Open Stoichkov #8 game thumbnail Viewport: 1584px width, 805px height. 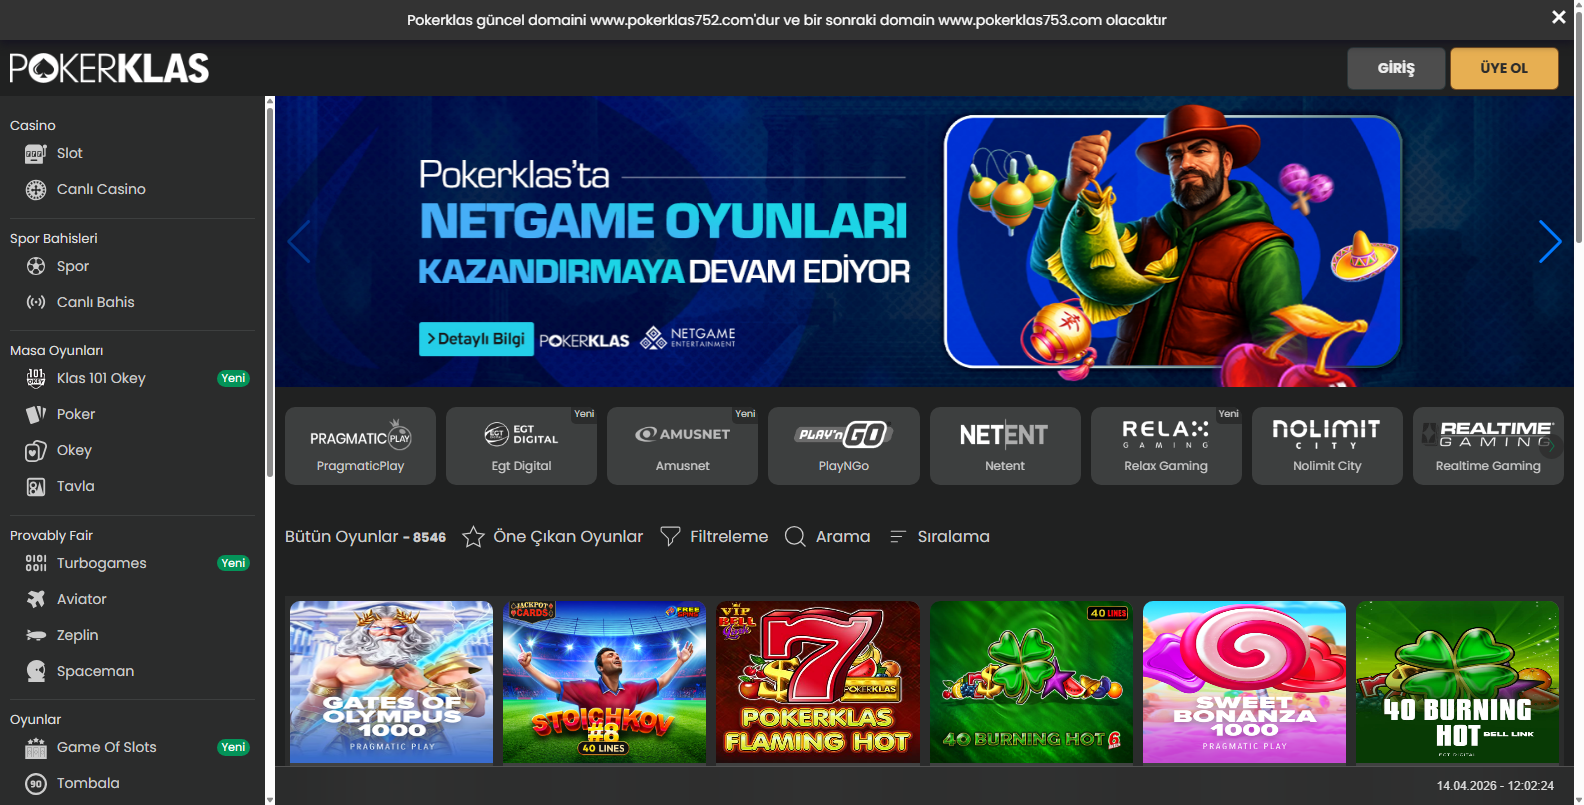point(604,682)
